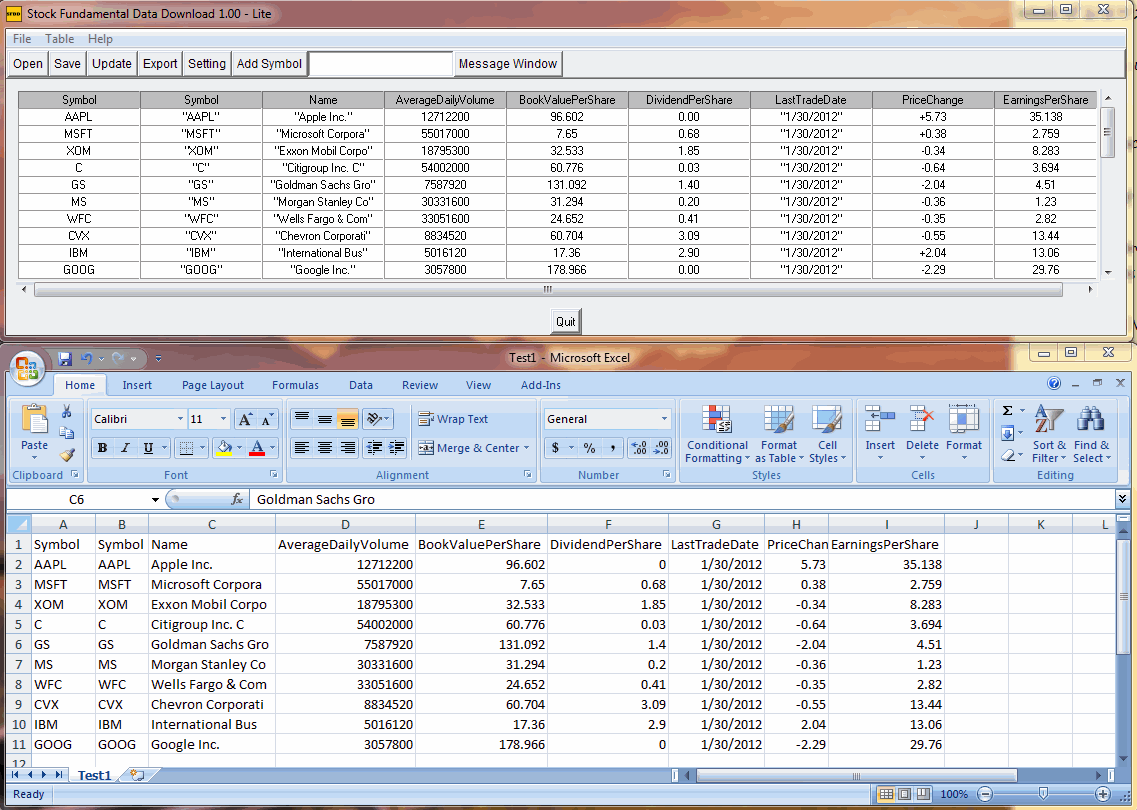Toggle Middle Align vertical alignment
Image resolution: width=1137 pixels, height=810 pixels.
coord(325,419)
